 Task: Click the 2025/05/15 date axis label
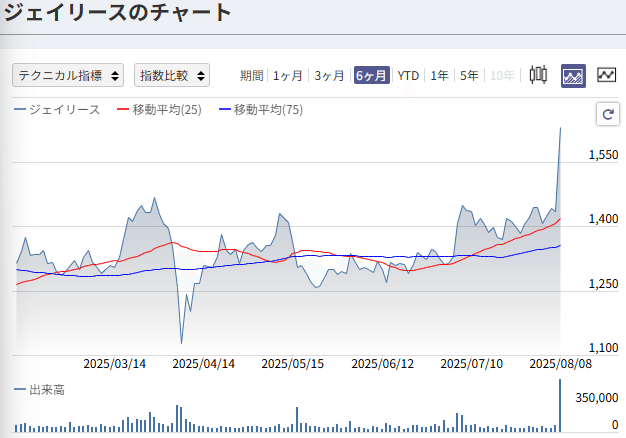(x=293, y=364)
